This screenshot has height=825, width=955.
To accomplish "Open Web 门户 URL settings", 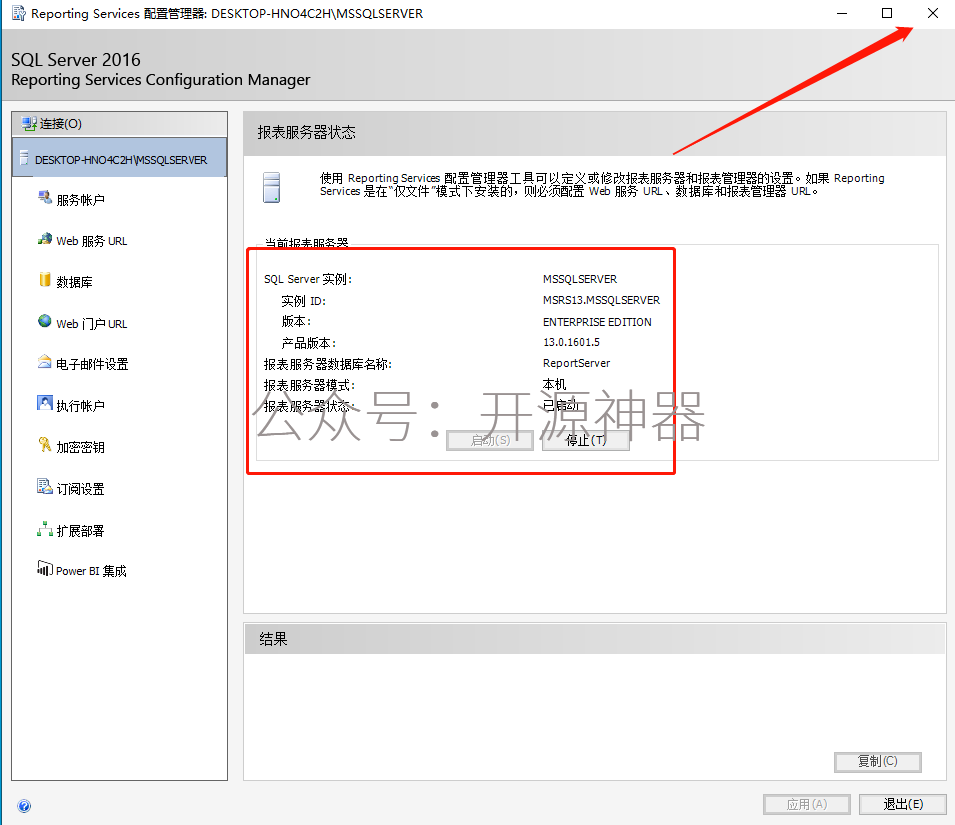I will [x=92, y=324].
